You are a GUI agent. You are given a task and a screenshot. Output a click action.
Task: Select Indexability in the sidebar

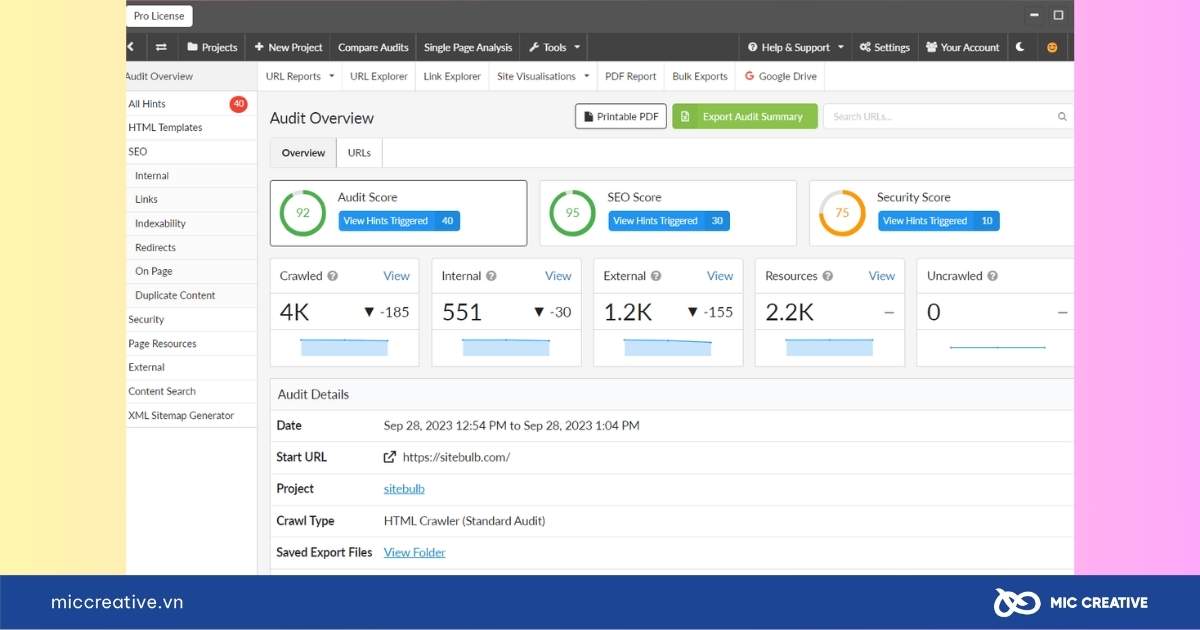pos(161,223)
